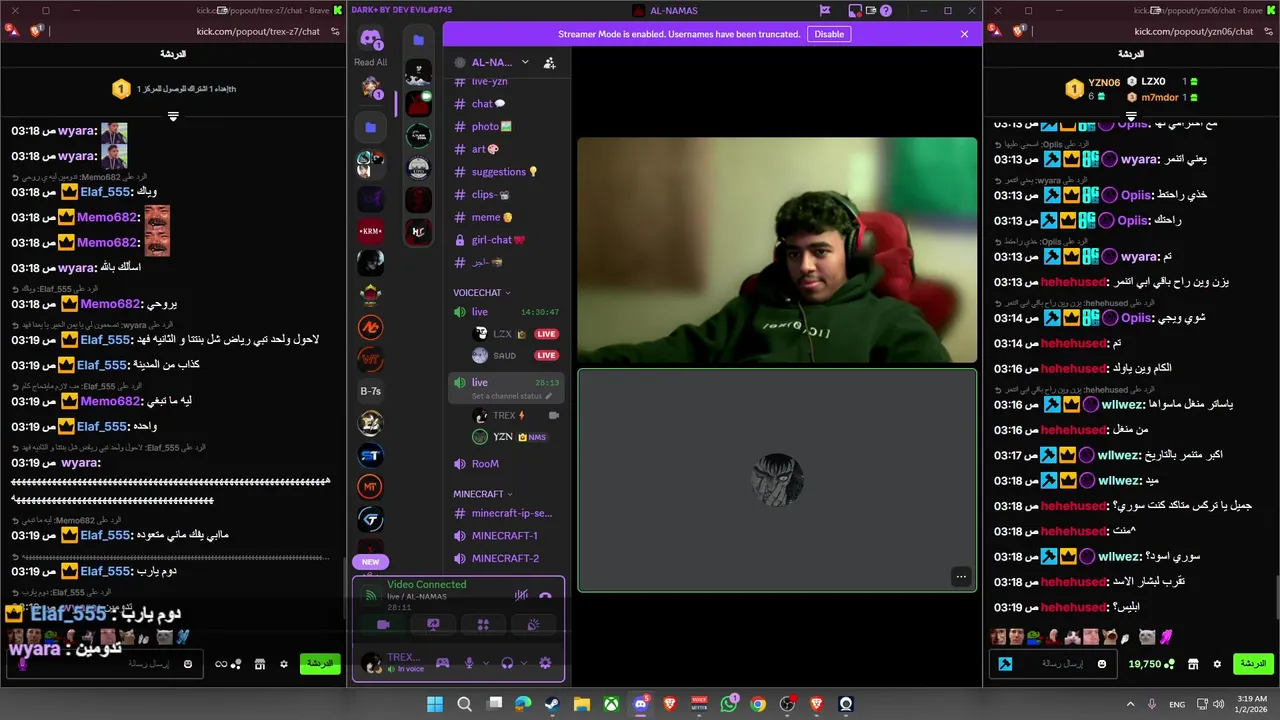Select TREX webcam video tile

click(777, 250)
